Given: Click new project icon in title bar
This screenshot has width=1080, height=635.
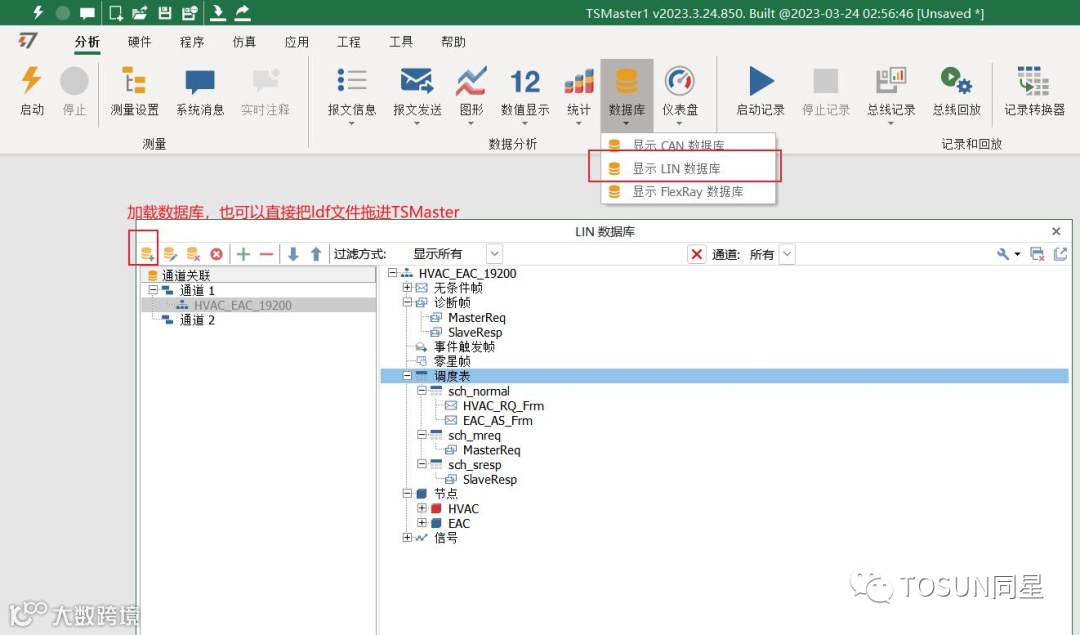Looking at the screenshot, I should [x=116, y=12].
